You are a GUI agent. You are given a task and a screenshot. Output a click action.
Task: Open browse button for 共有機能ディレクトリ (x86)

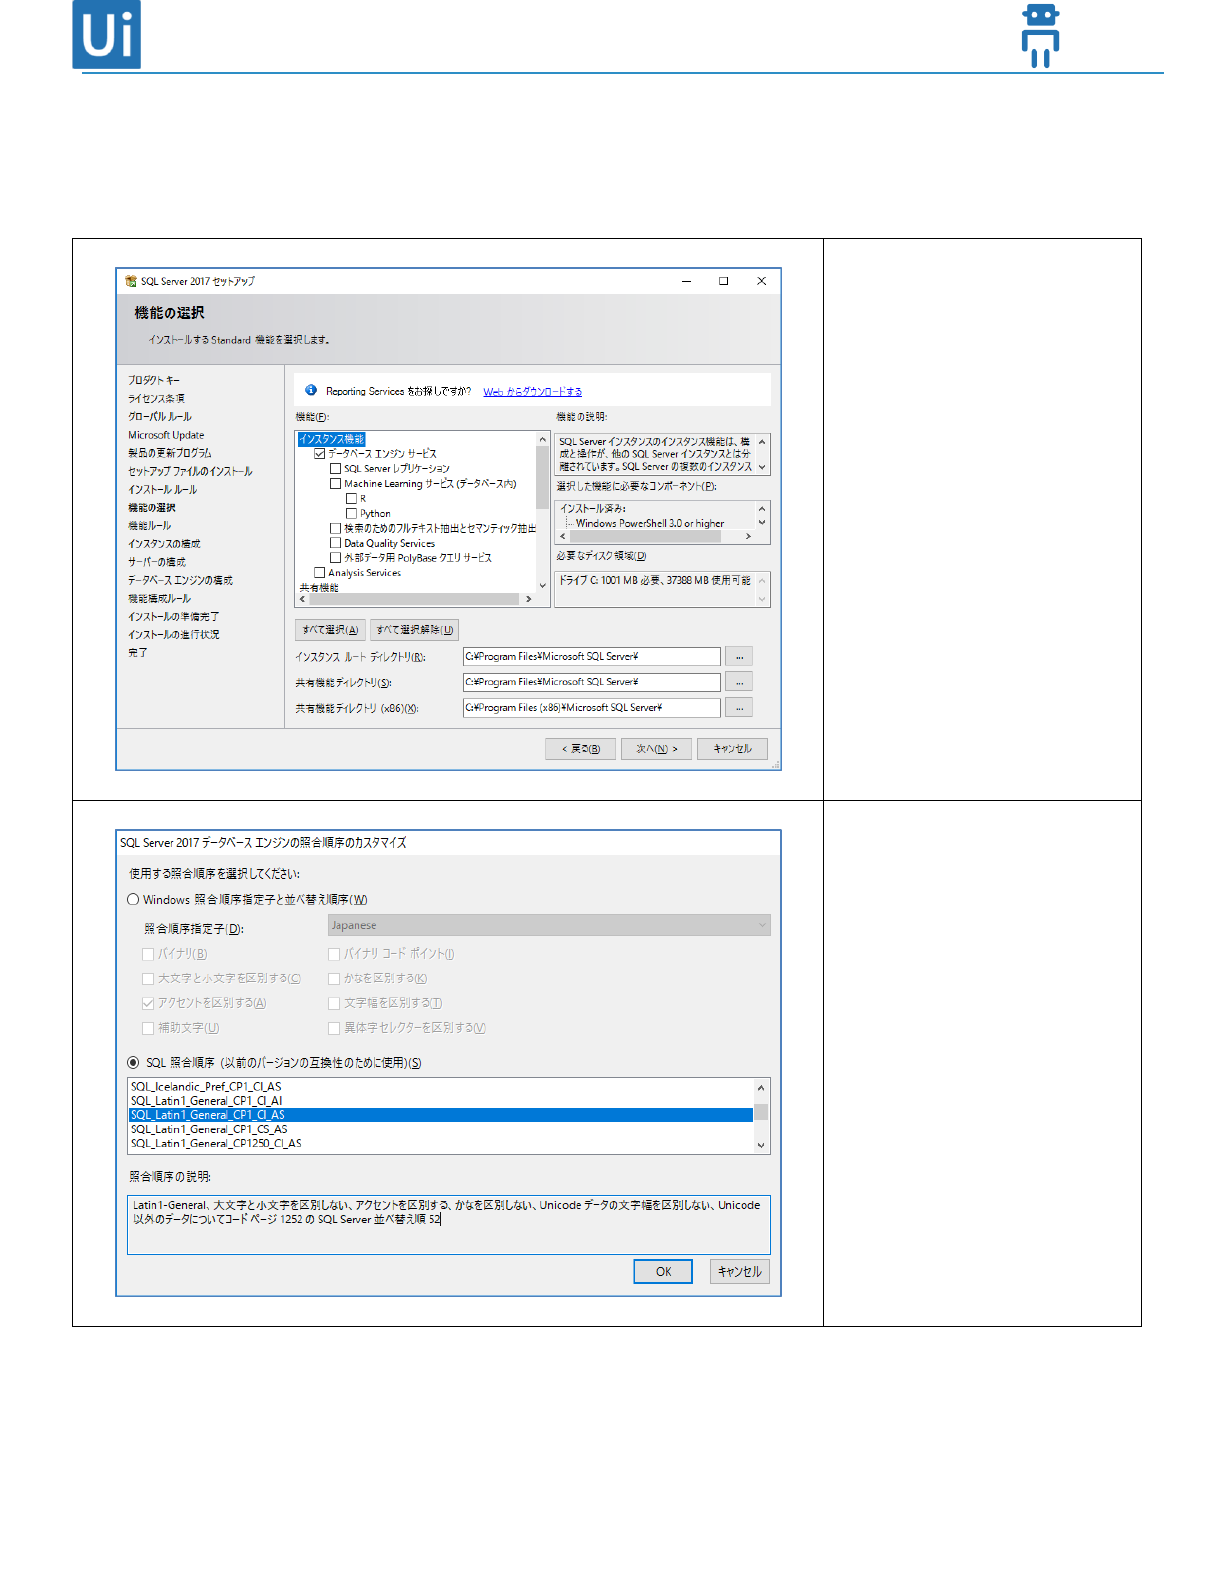(739, 707)
